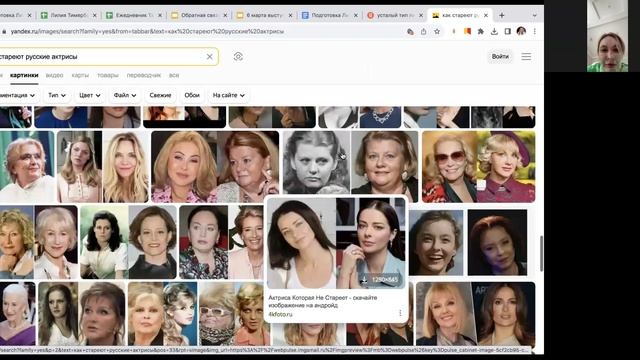Viewport: 640px width, 360px height.
Task: Open the 4kfoto.ru source link
Action: (x=280, y=314)
